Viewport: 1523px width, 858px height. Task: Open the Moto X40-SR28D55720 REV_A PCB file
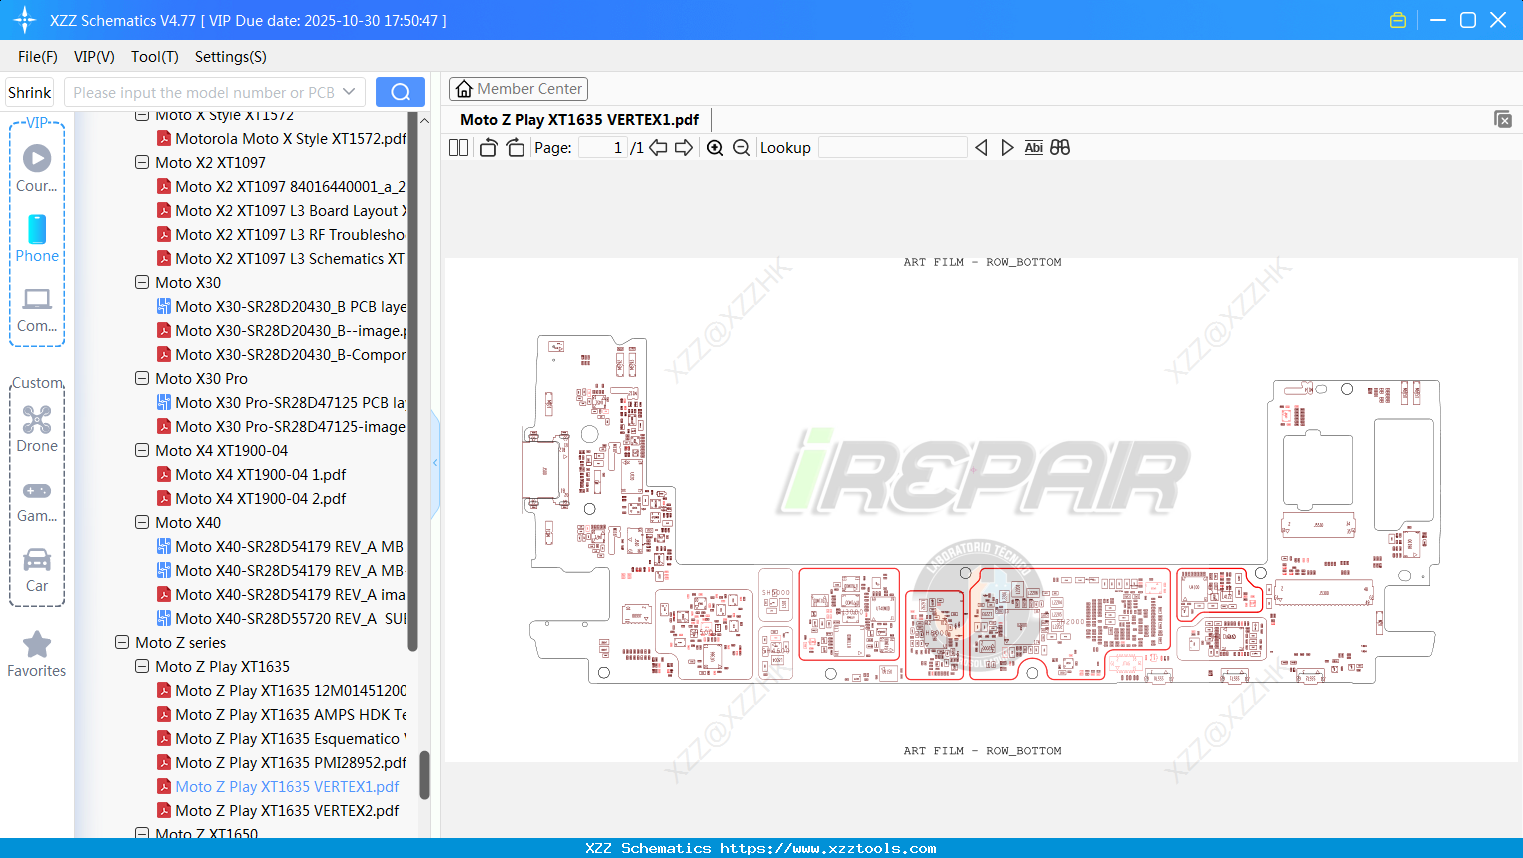coord(281,619)
